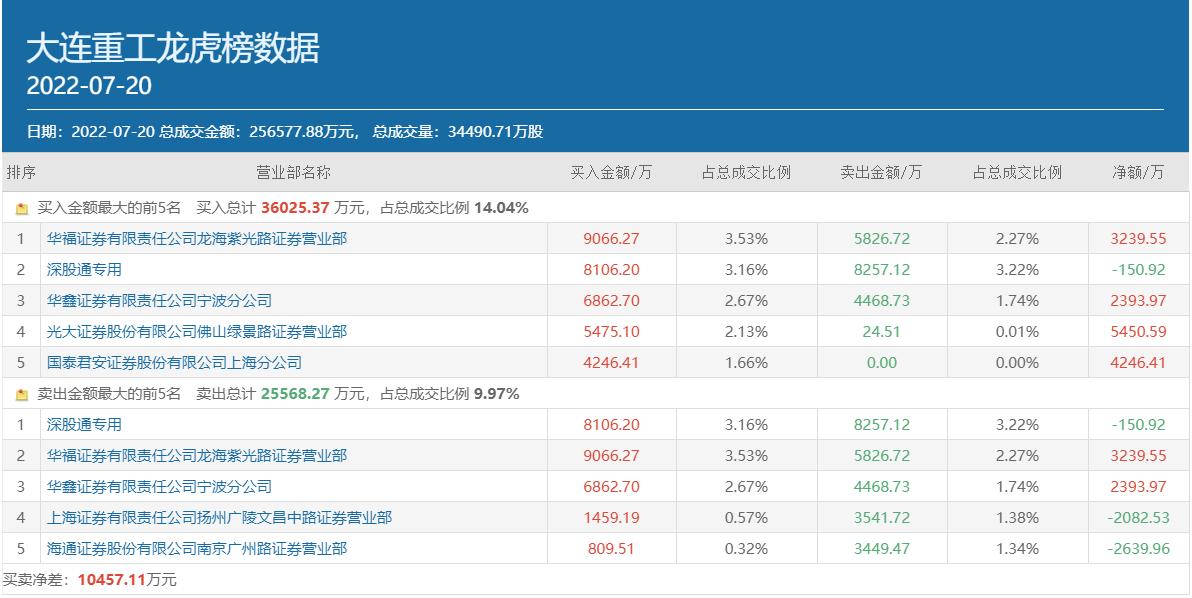The width and height of the screenshot is (1192, 598).
Task: Open 华鑫证券宁波分公司 link in sell list
Action: 159,487
